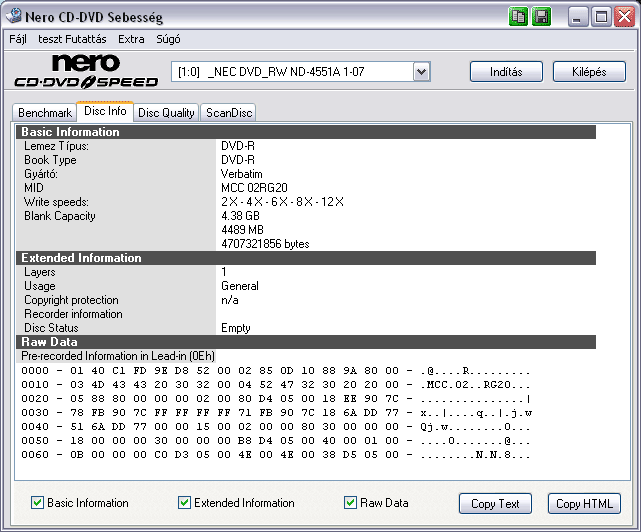Click the Basic Information section header
The image size is (641, 532).
click(x=306, y=132)
